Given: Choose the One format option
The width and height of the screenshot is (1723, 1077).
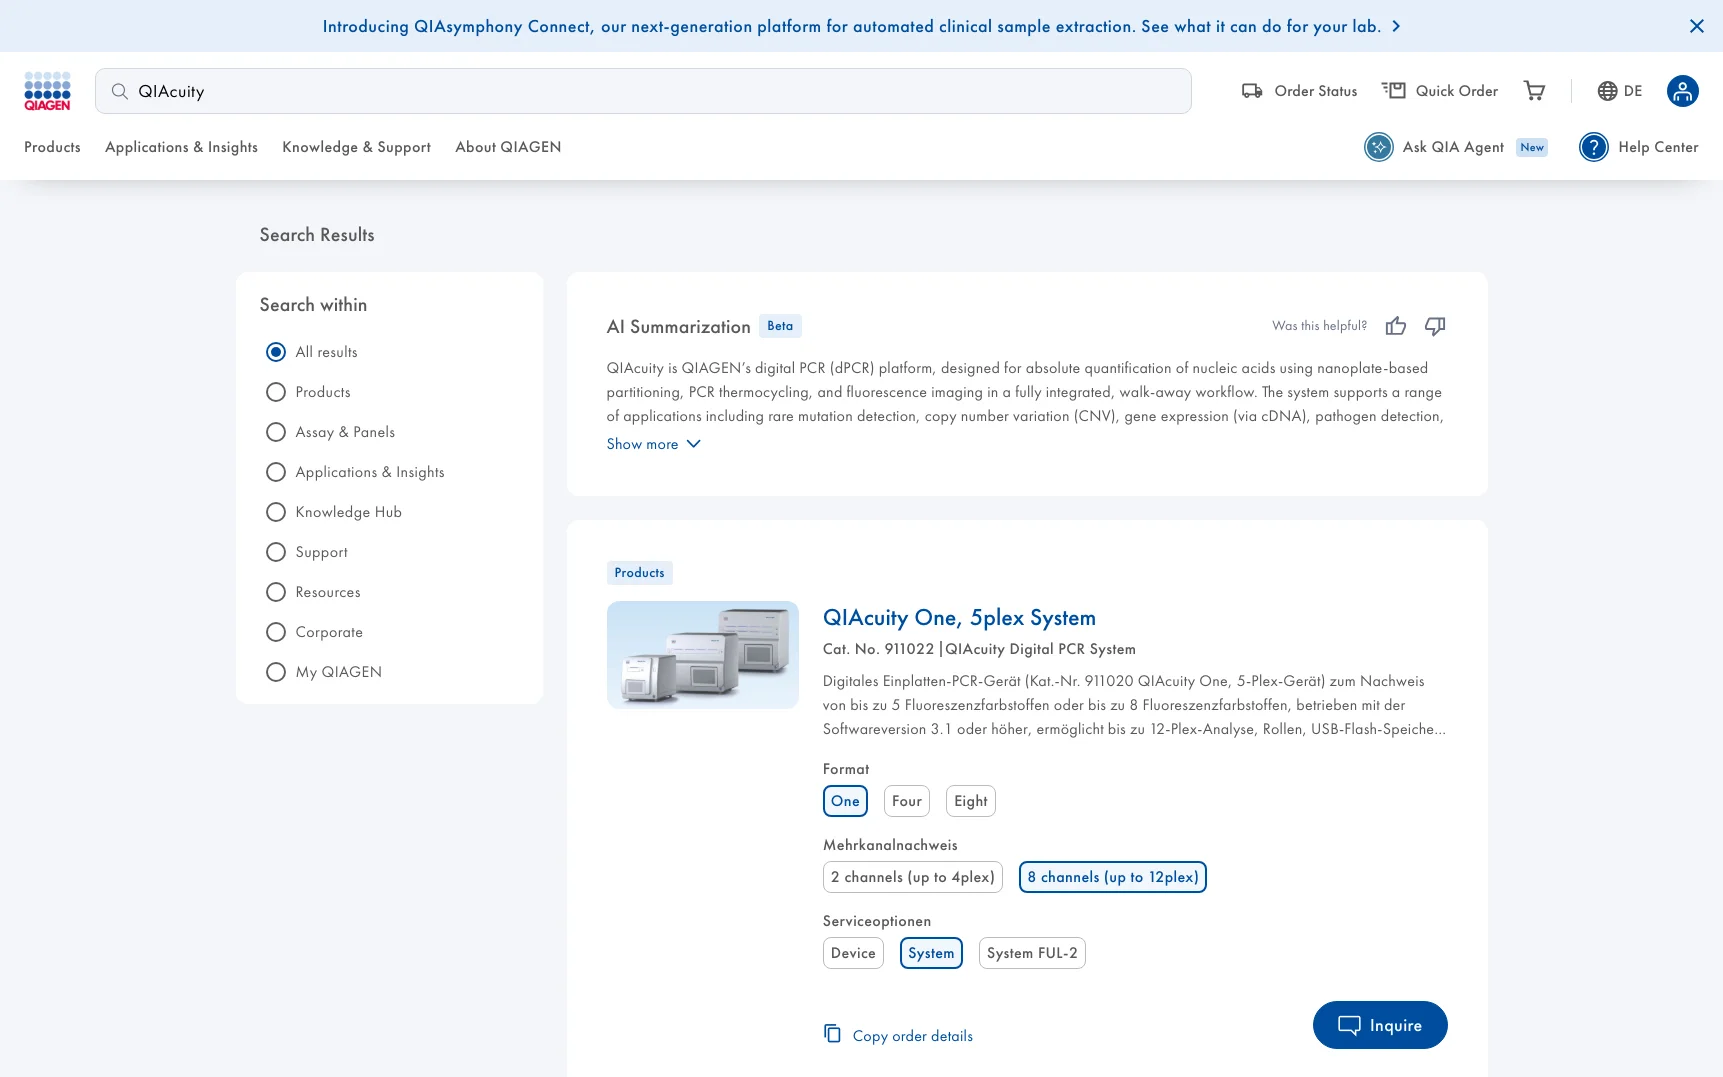Looking at the screenshot, I should pyautogui.click(x=845, y=801).
